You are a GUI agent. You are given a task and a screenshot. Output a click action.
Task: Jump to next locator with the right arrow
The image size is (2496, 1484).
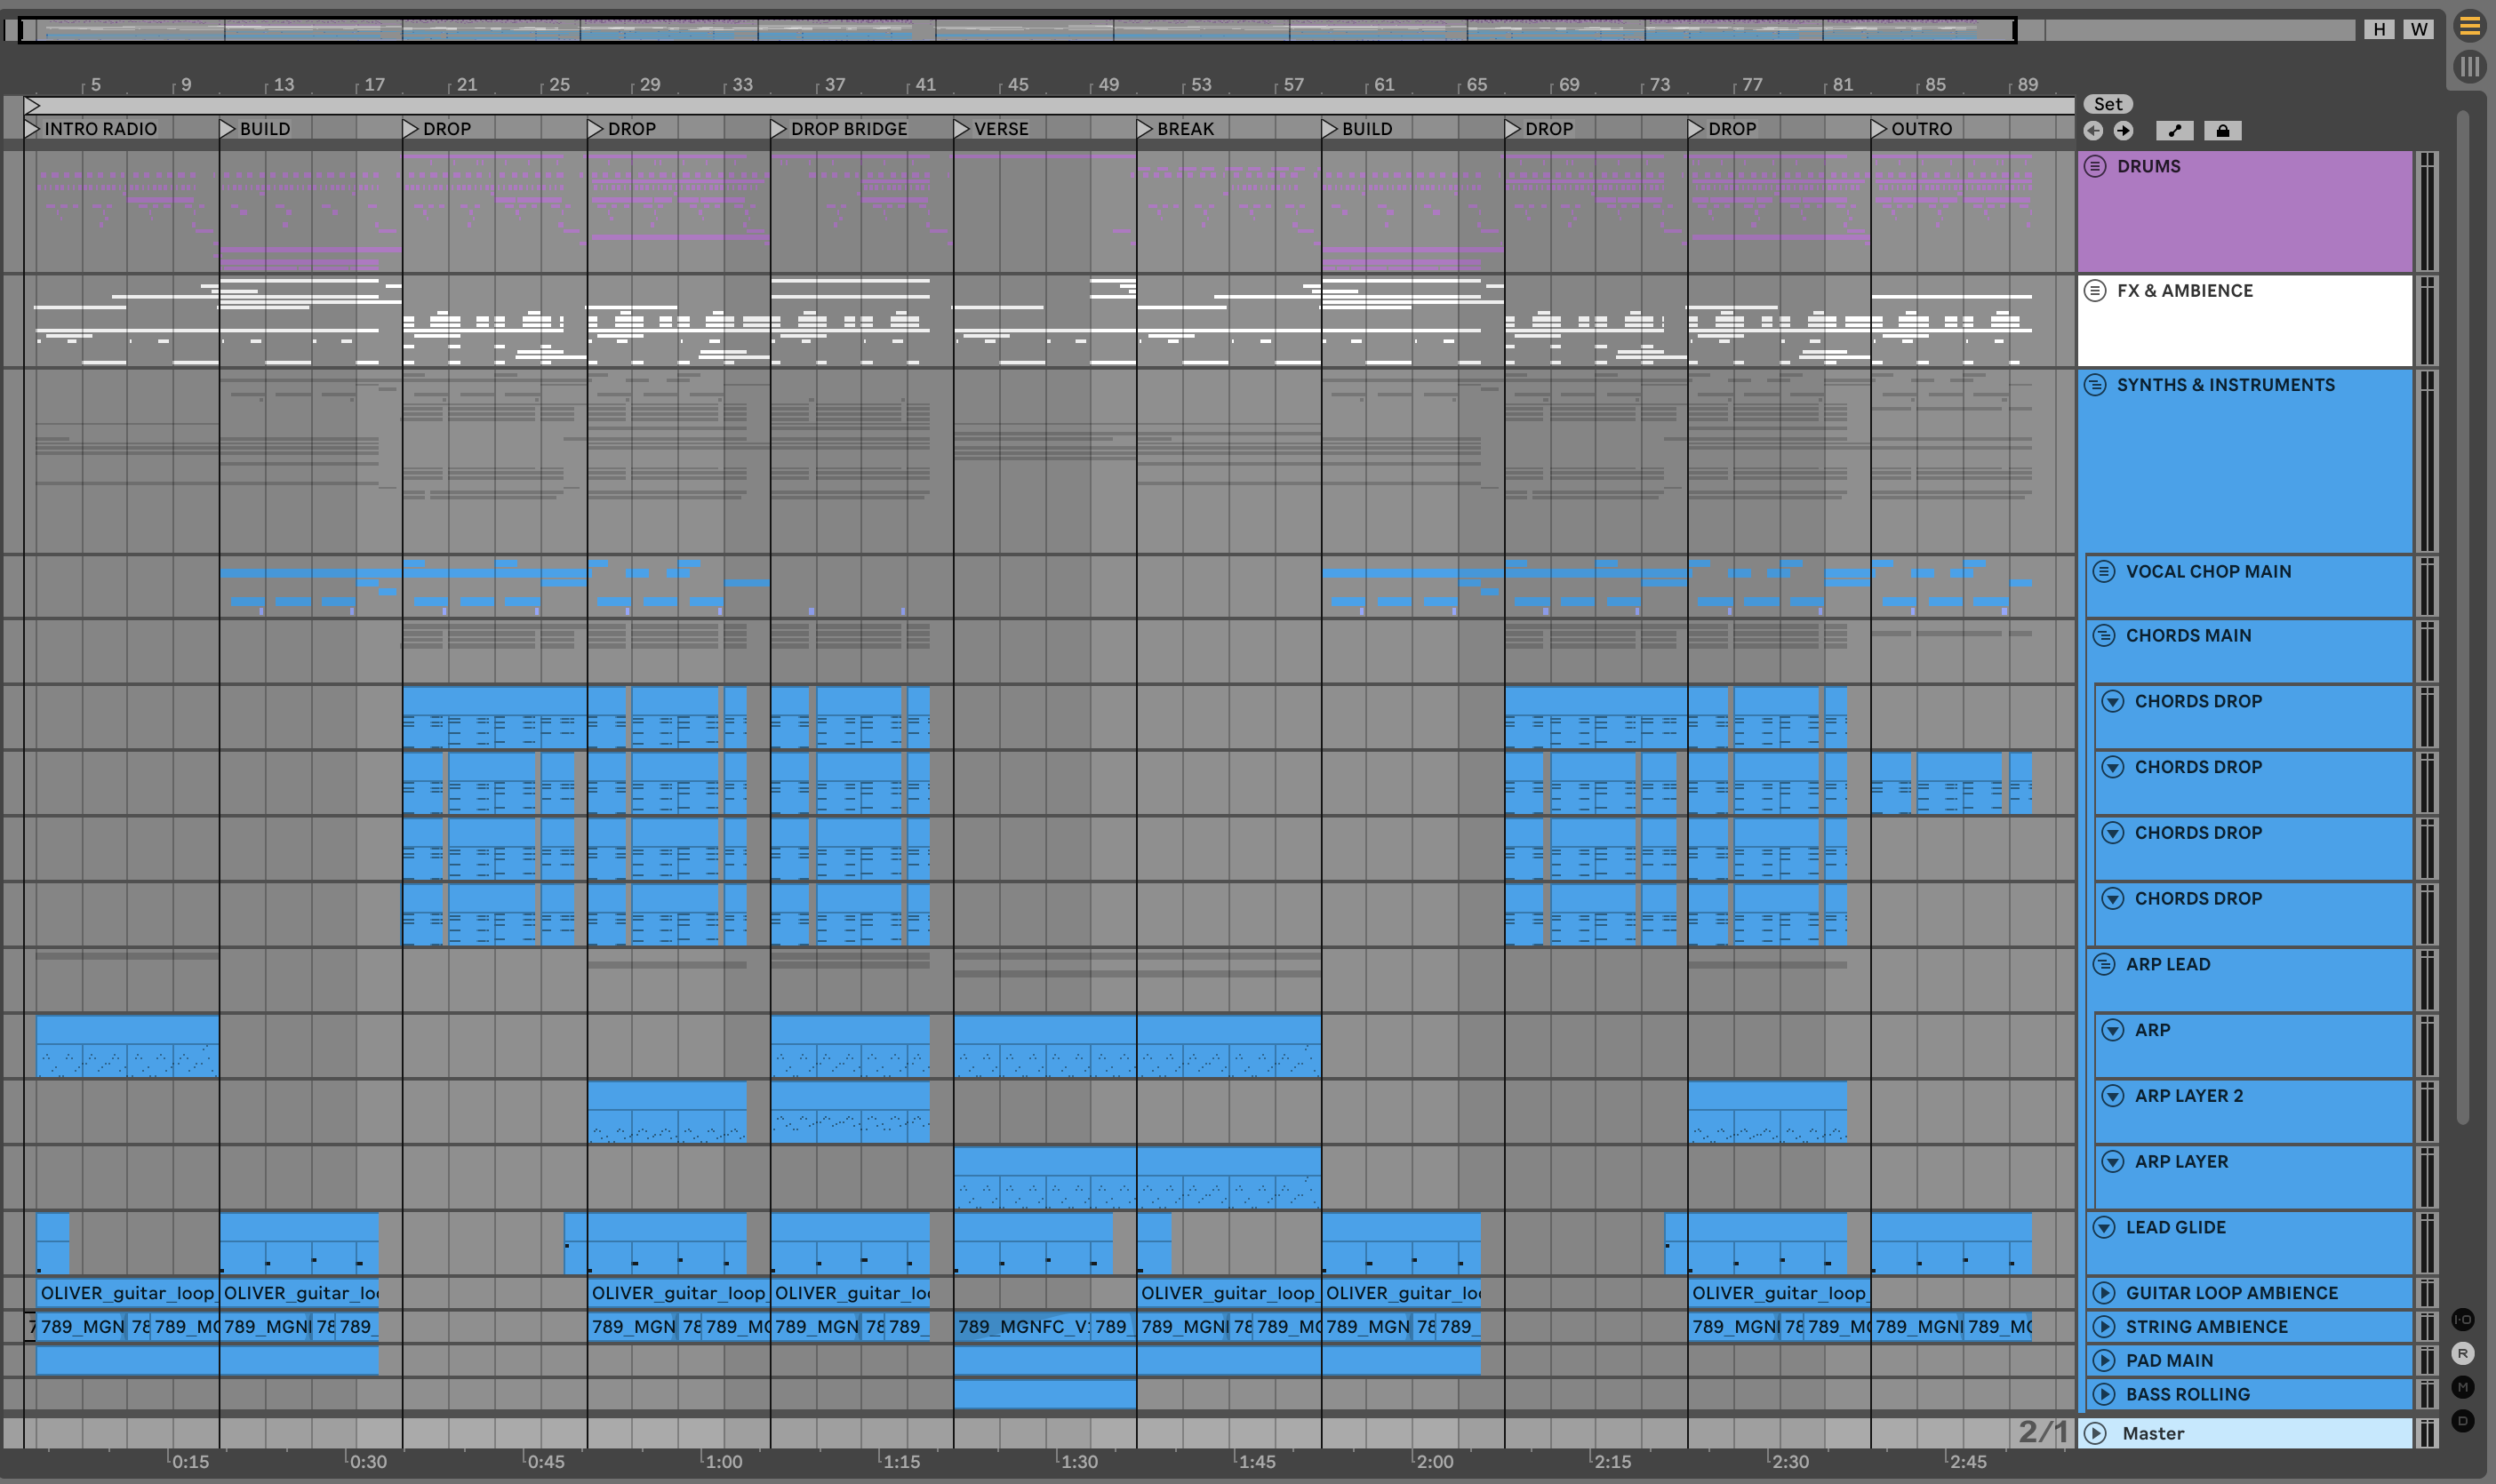pos(2123,131)
